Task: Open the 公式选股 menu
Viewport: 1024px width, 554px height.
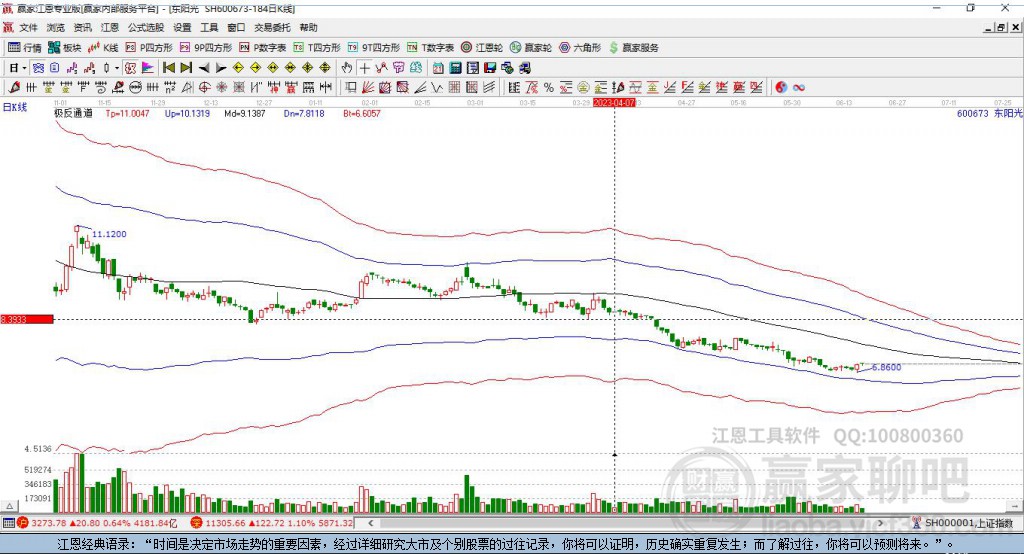Action: coord(146,27)
